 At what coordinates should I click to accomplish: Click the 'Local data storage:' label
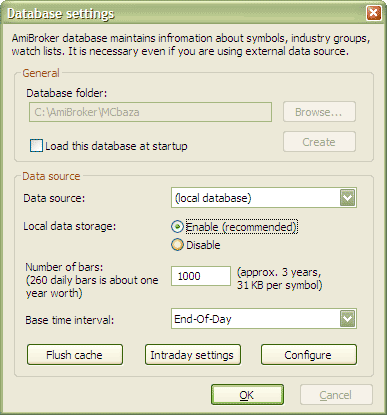click(69, 226)
